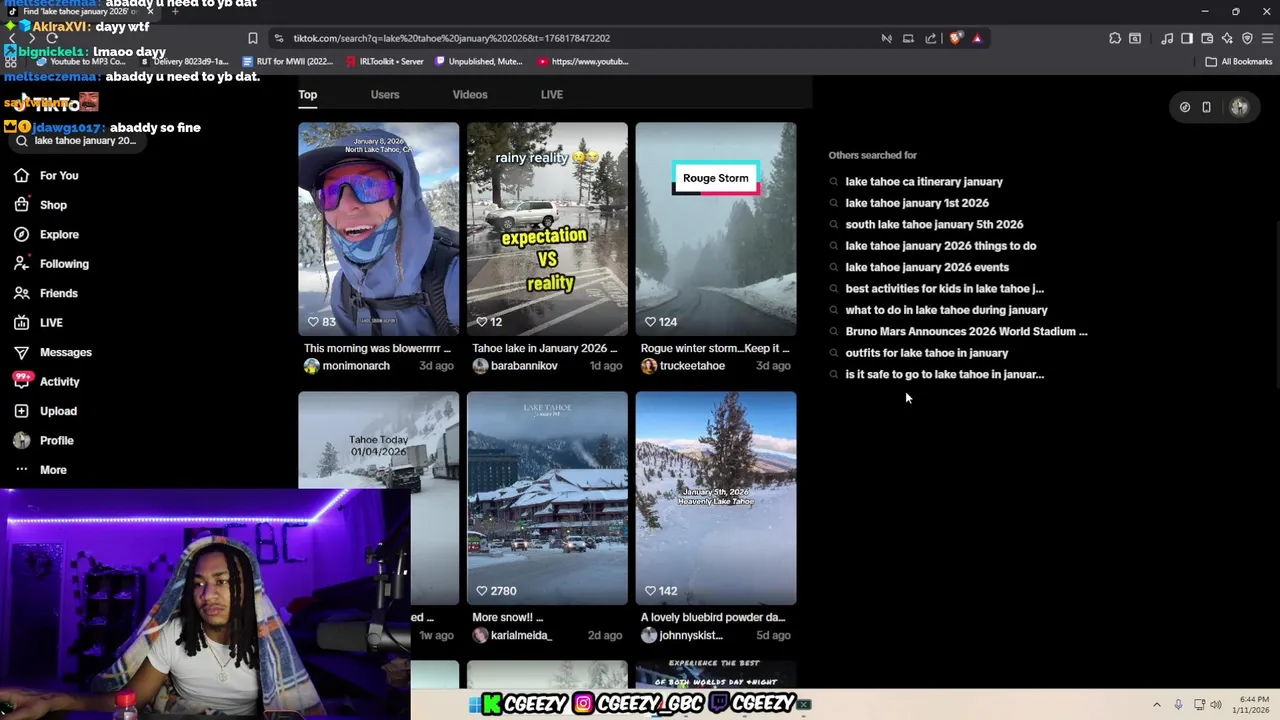The image size is (1280, 720).
Task: Search 'lake tahoe january 1st 2026'
Action: [917, 203]
